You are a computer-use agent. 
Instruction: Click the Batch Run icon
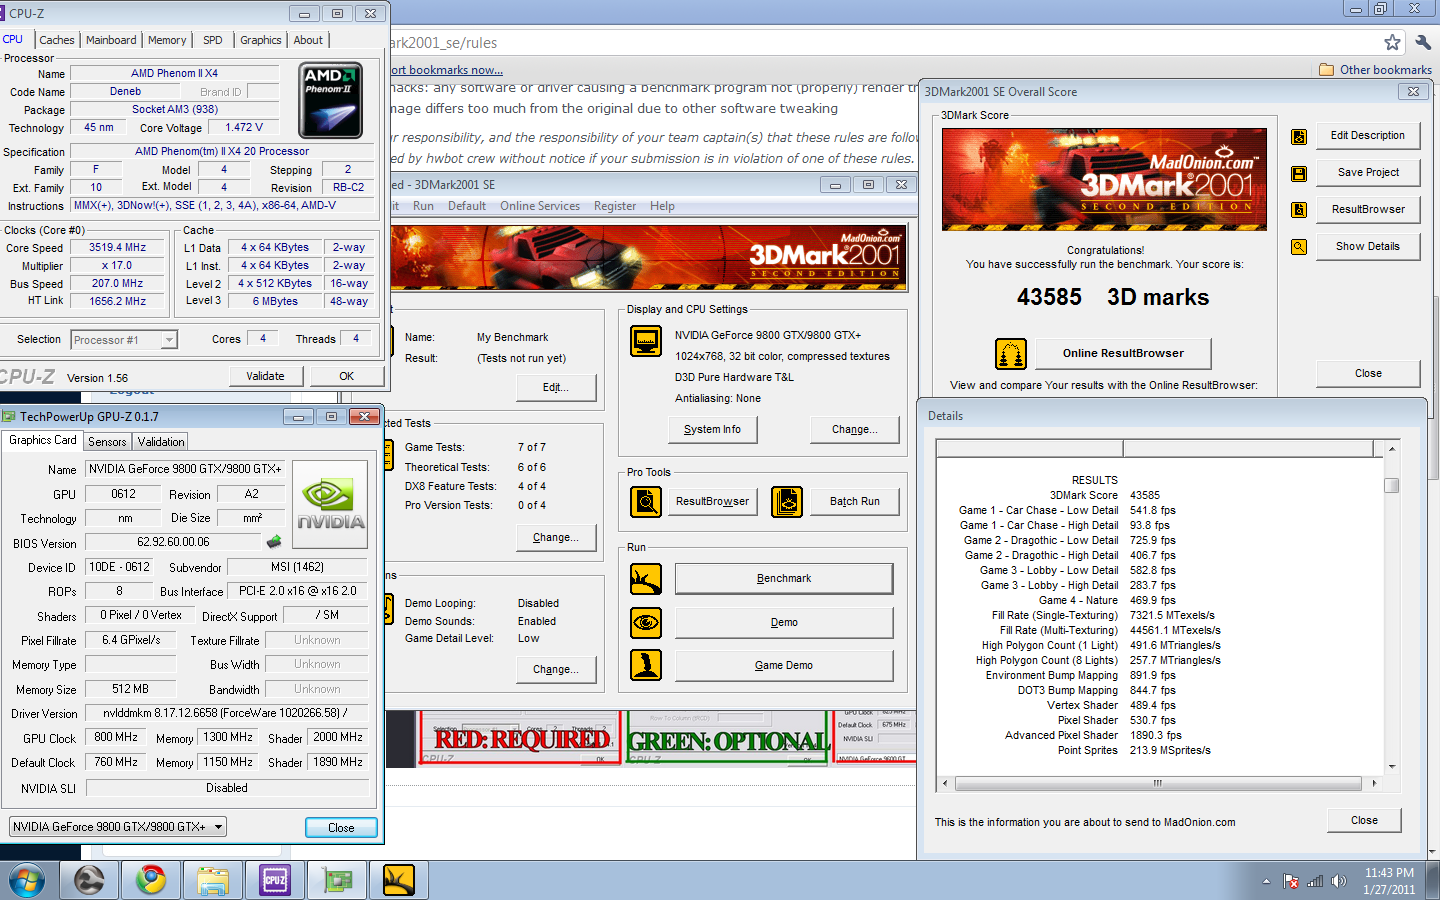787,501
